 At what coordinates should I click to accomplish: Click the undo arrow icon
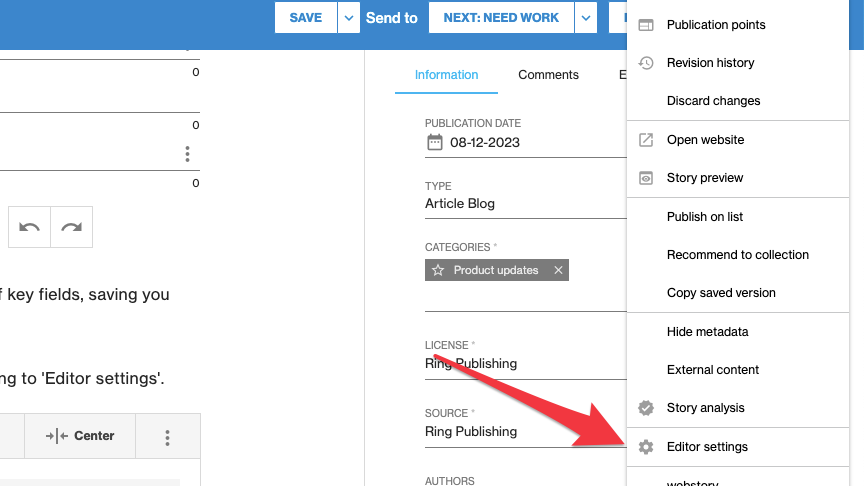29,227
